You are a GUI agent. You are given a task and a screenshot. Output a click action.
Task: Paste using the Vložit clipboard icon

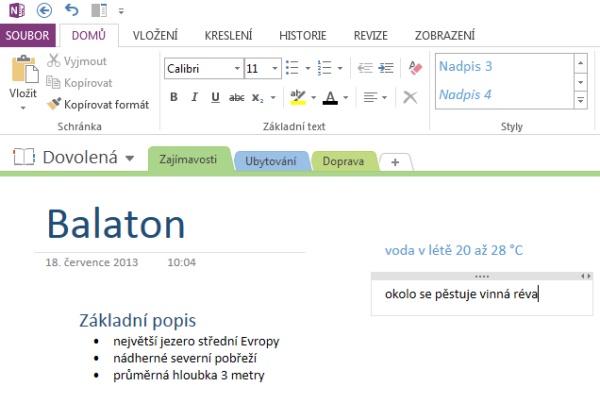[24, 69]
